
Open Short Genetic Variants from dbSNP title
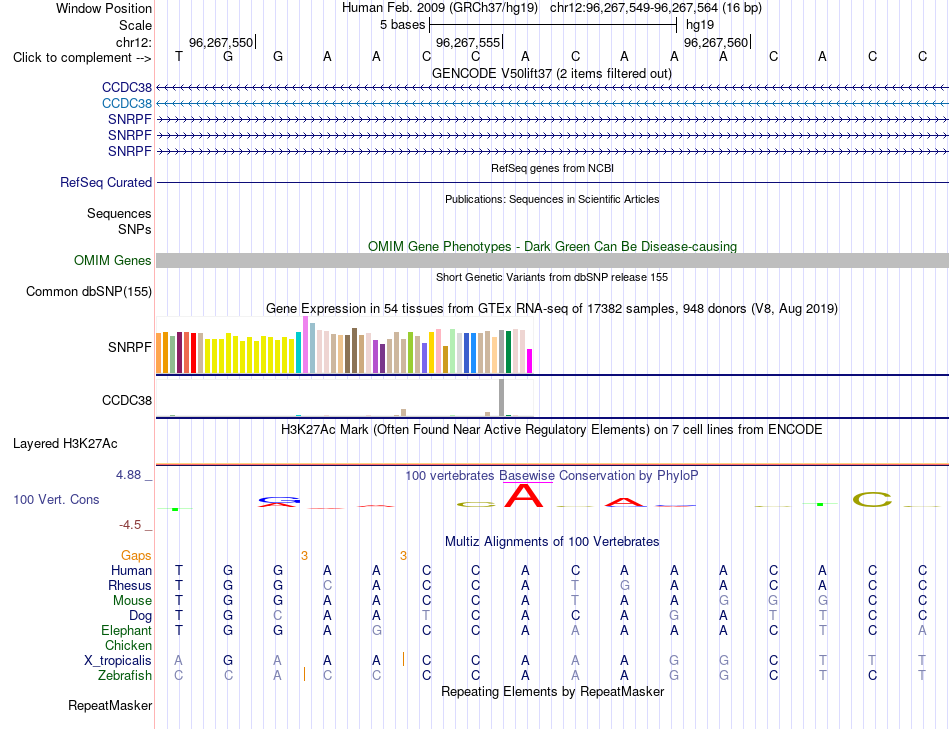552,277
